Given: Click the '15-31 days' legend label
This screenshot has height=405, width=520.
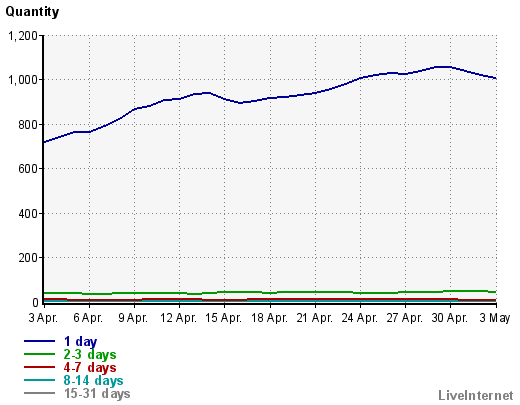Looking at the screenshot, I should point(97,393).
